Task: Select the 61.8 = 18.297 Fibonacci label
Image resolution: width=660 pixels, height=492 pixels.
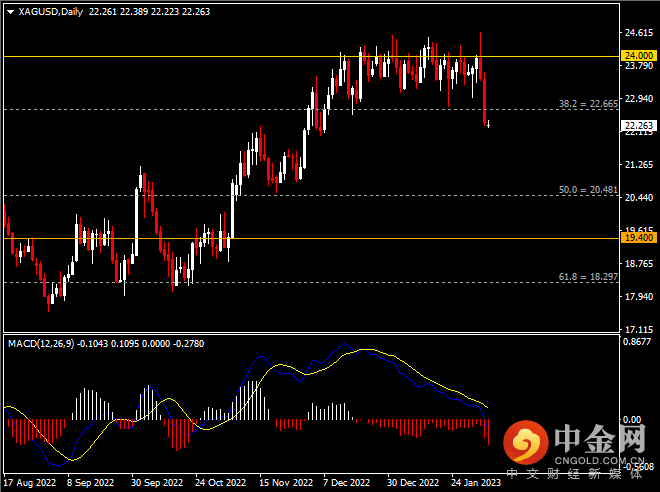Action: click(x=588, y=276)
